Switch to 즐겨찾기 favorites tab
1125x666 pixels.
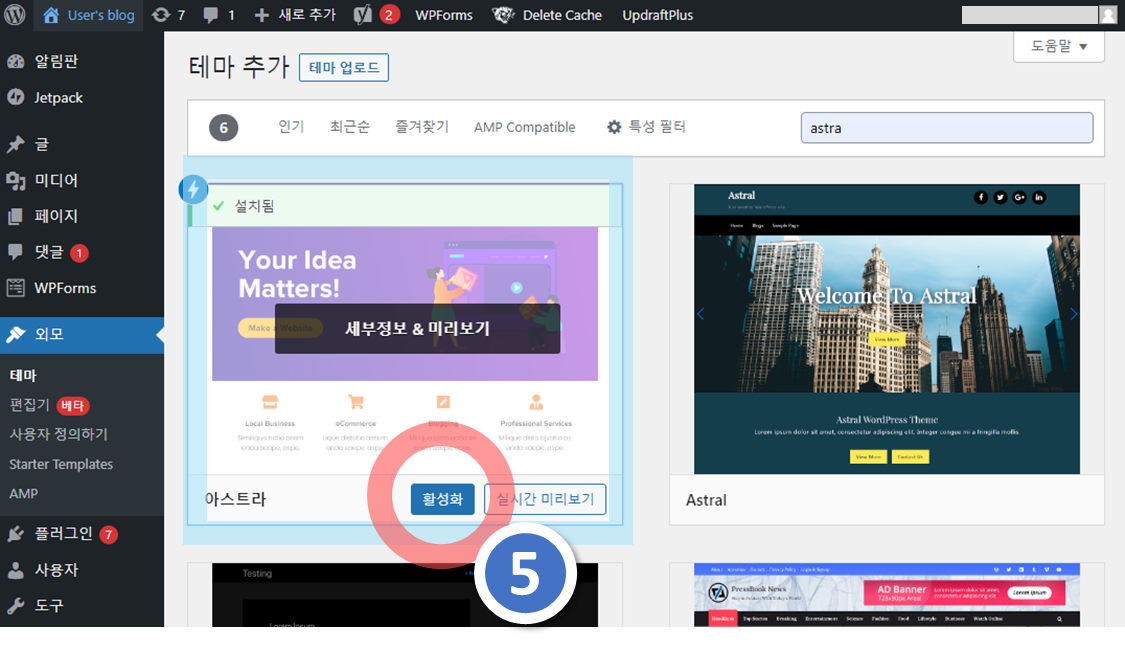coord(422,127)
